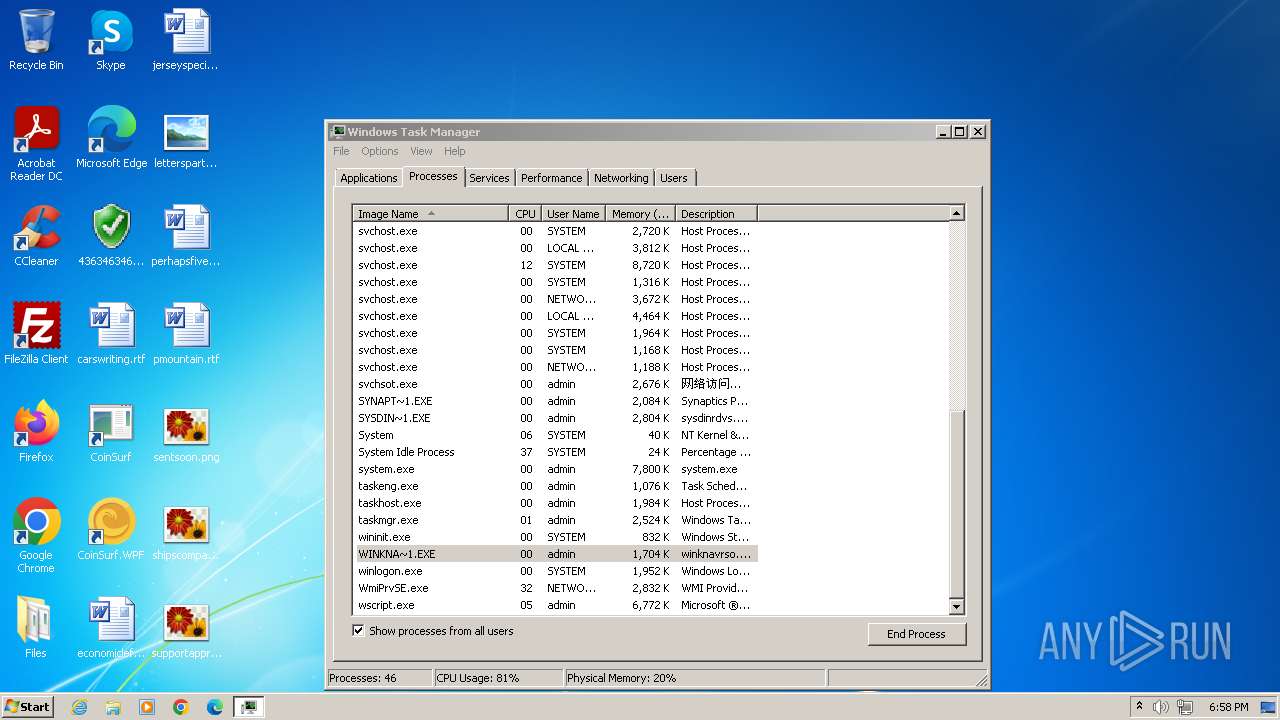Viewport: 1280px width, 720px height.
Task: Open the View menu
Action: tap(421, 151)
